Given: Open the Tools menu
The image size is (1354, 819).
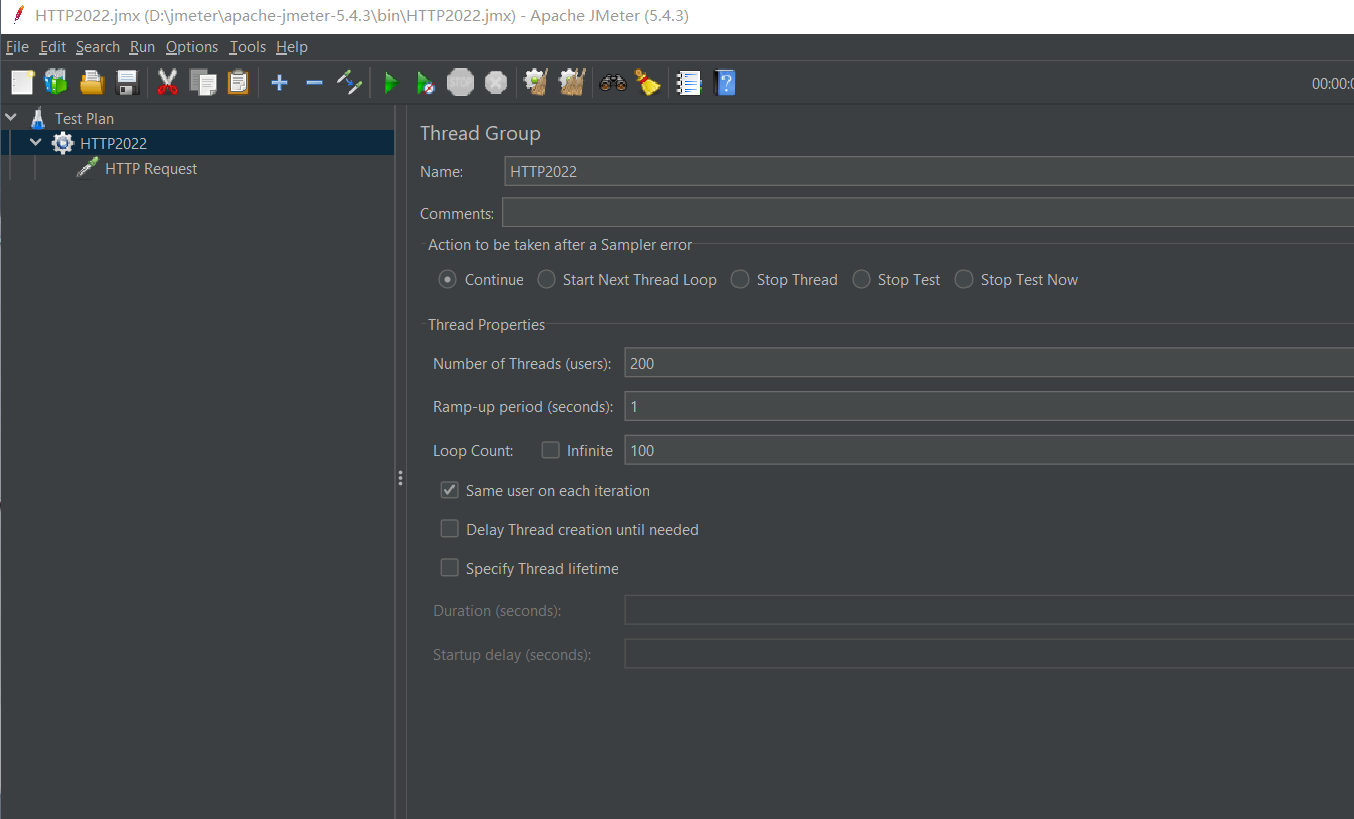Looking at the screenshot, I should [248, 47].
